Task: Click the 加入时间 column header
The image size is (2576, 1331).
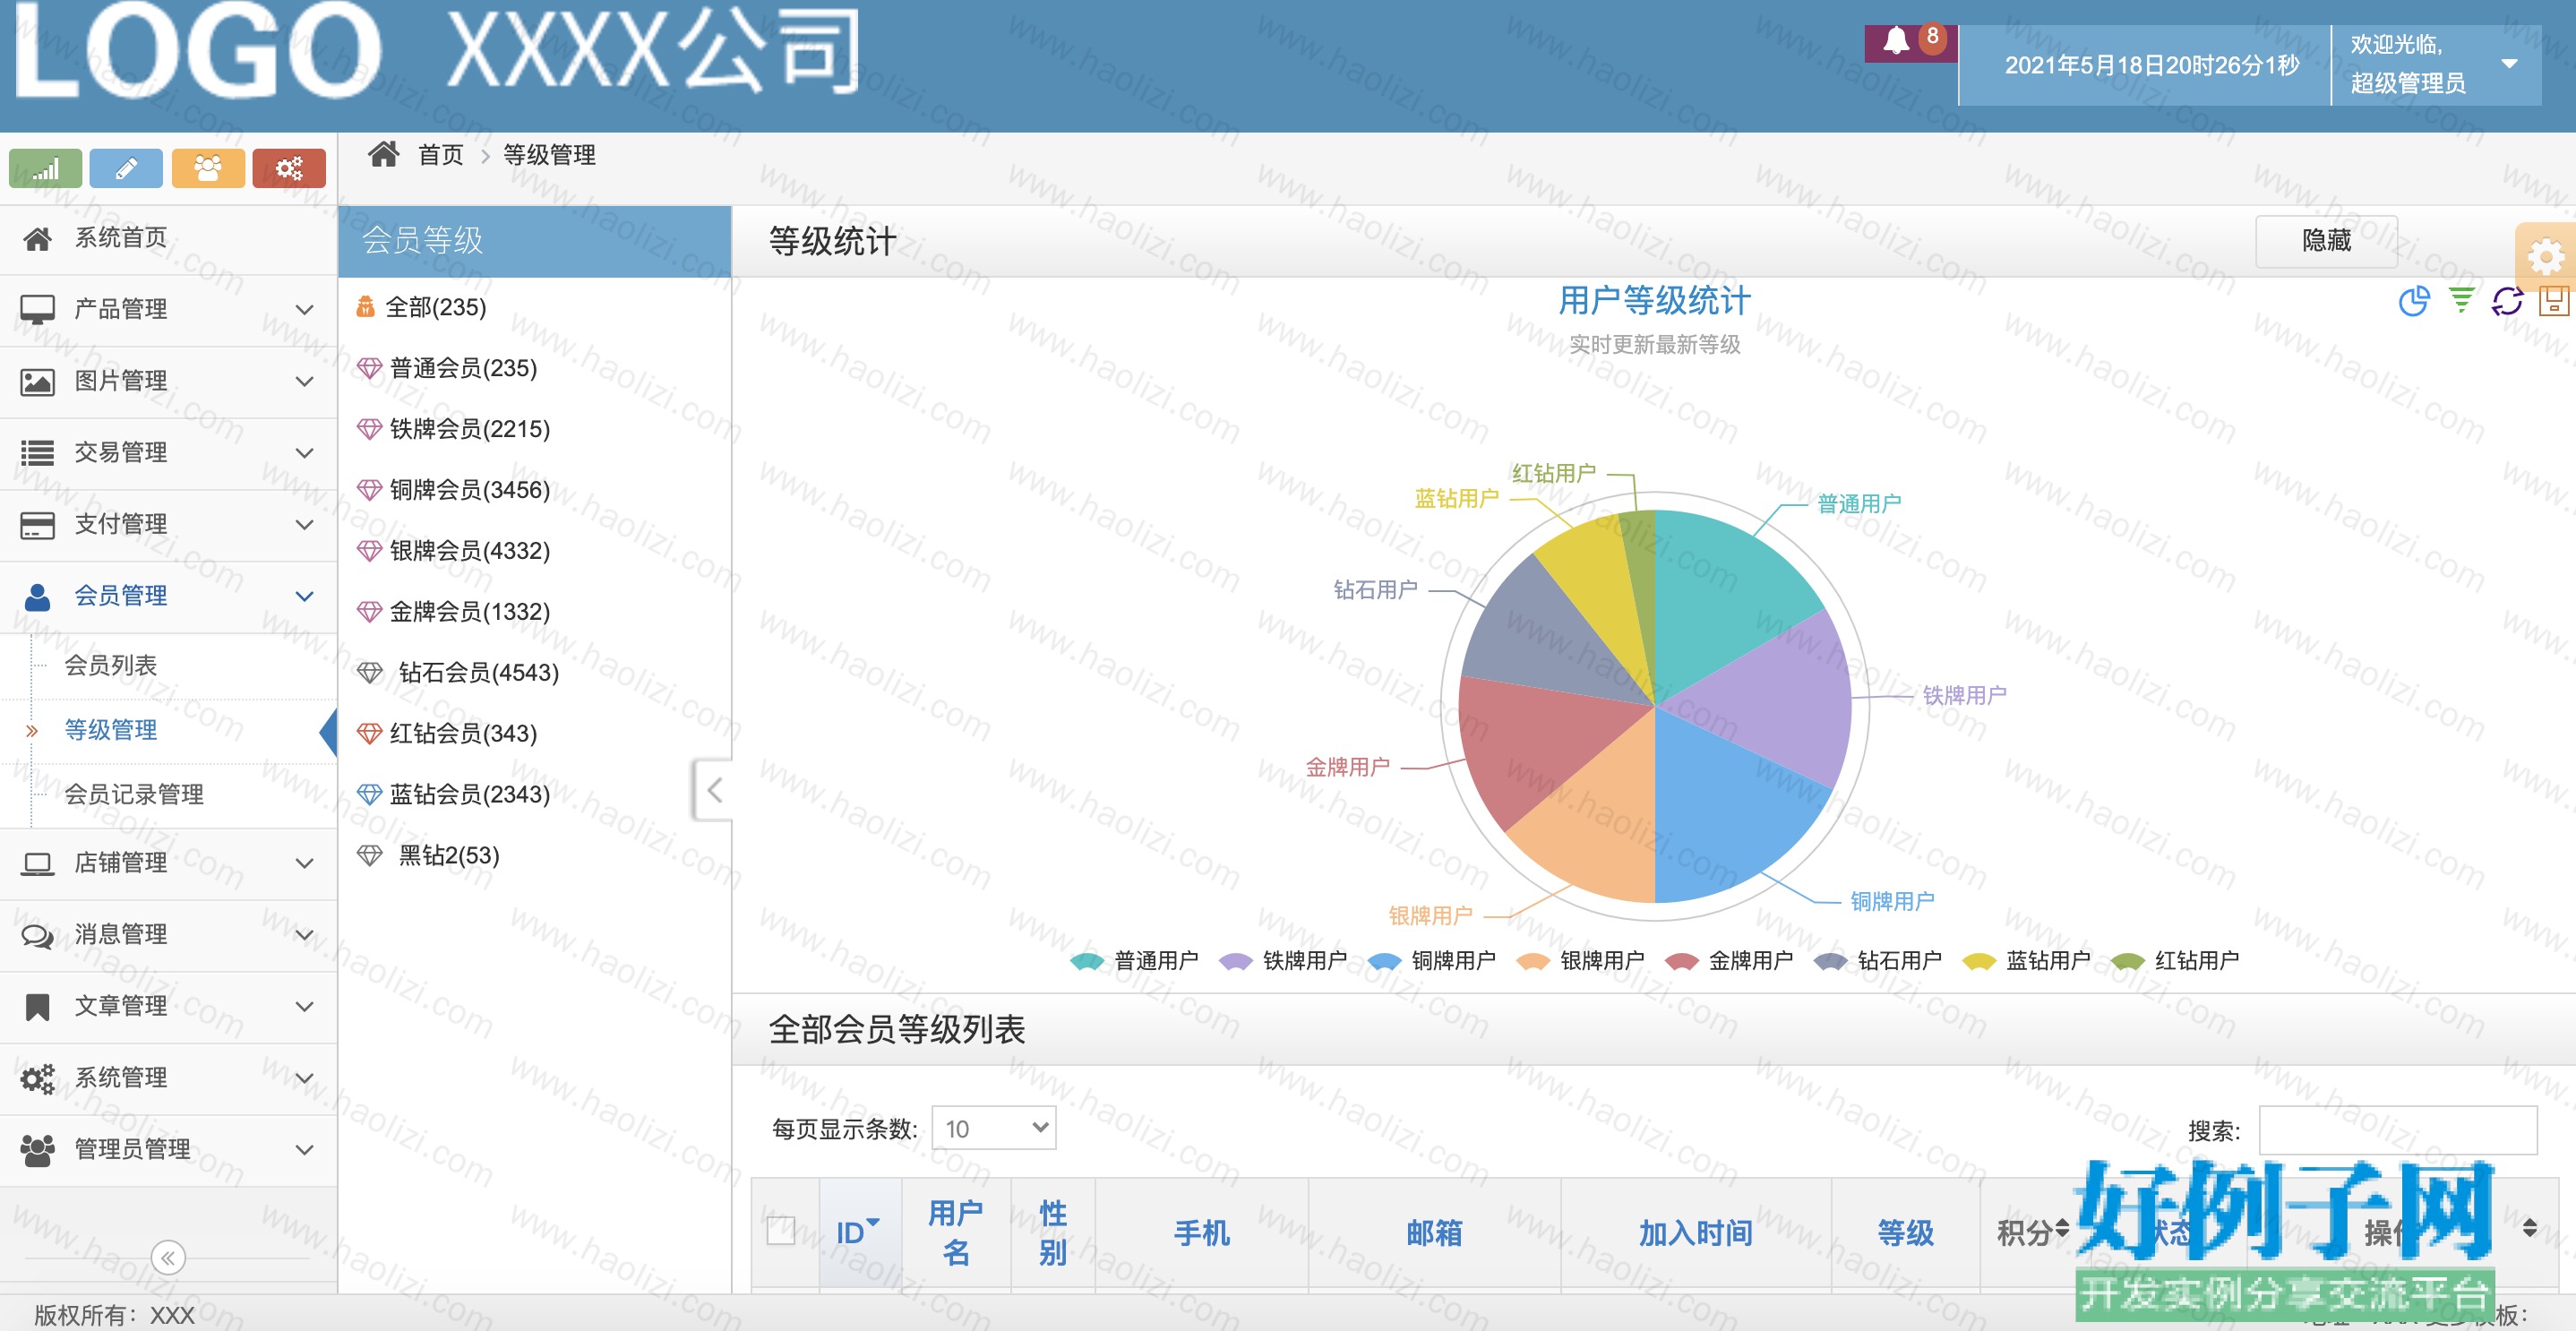Action: point(1695,1233)
